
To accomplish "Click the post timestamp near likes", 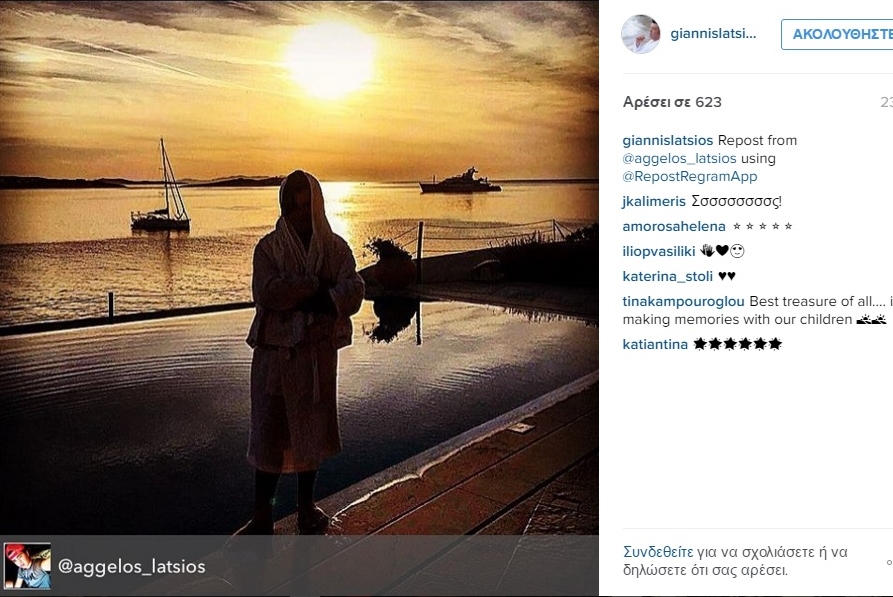I will [886, 102].
